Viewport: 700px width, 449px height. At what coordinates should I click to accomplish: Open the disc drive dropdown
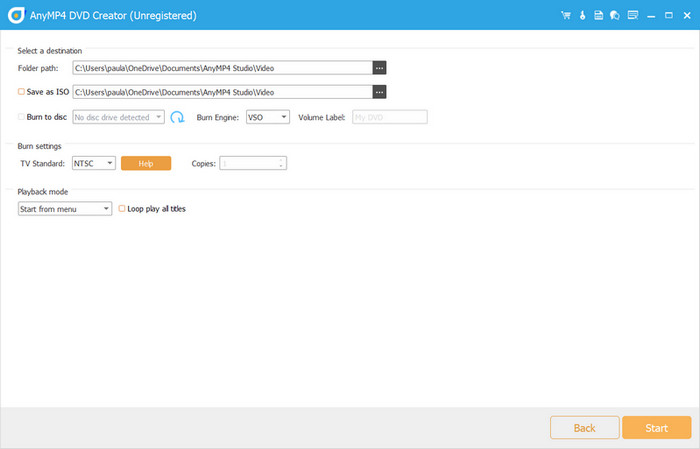pyautogui.click(x=118, y=117)
